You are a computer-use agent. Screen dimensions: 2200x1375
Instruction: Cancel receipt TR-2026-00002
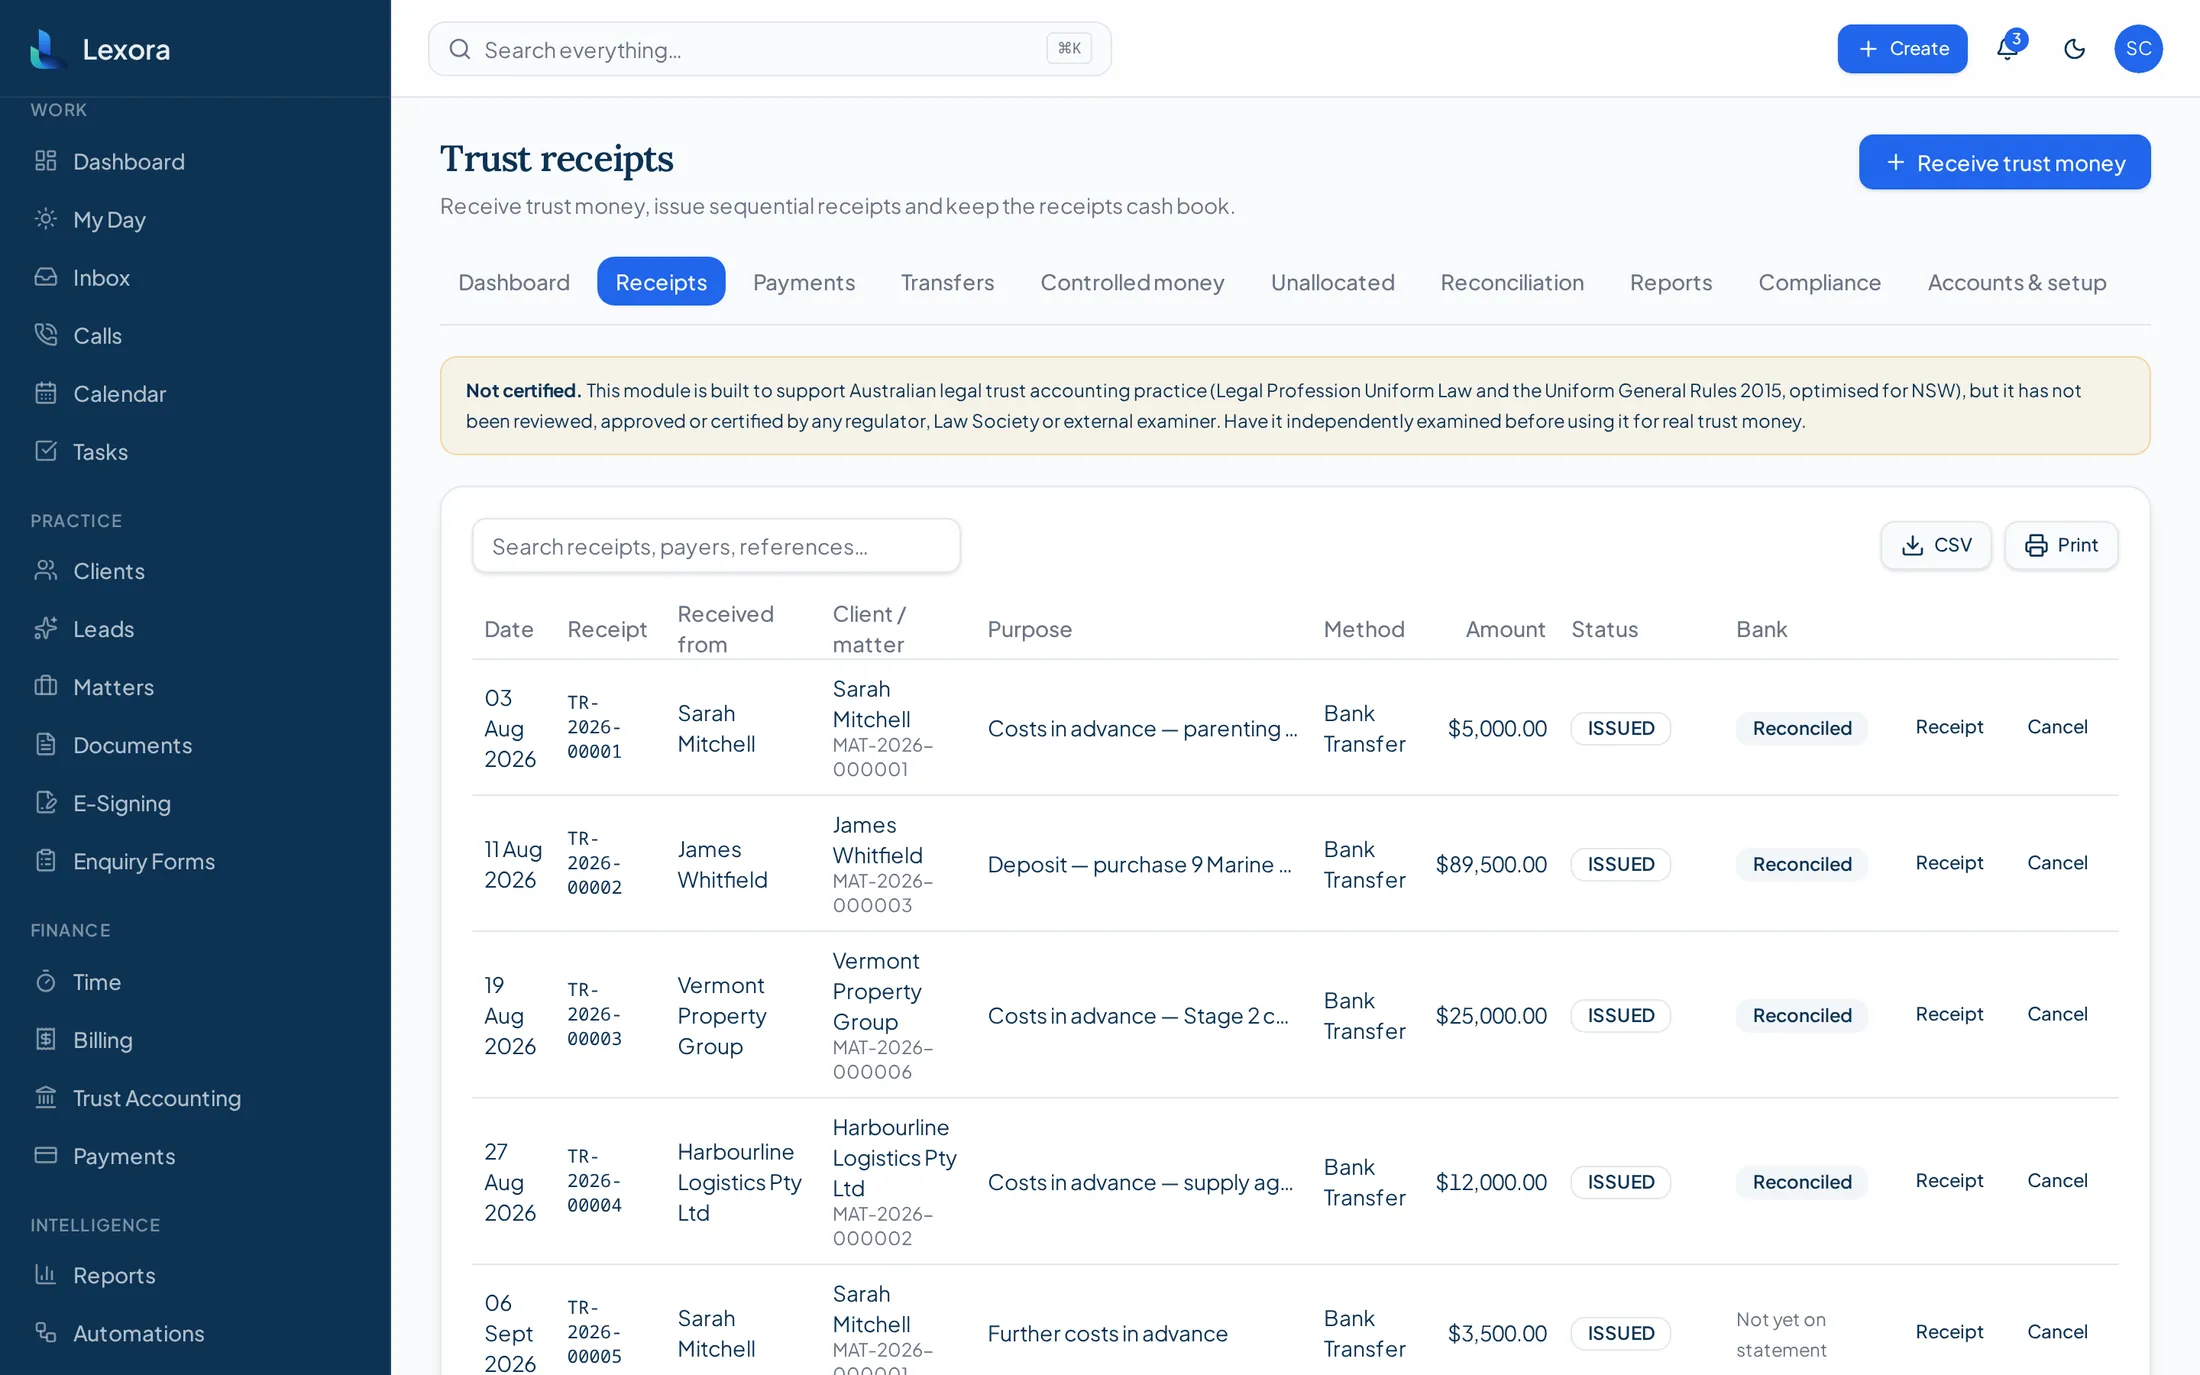click(2057, 863)
